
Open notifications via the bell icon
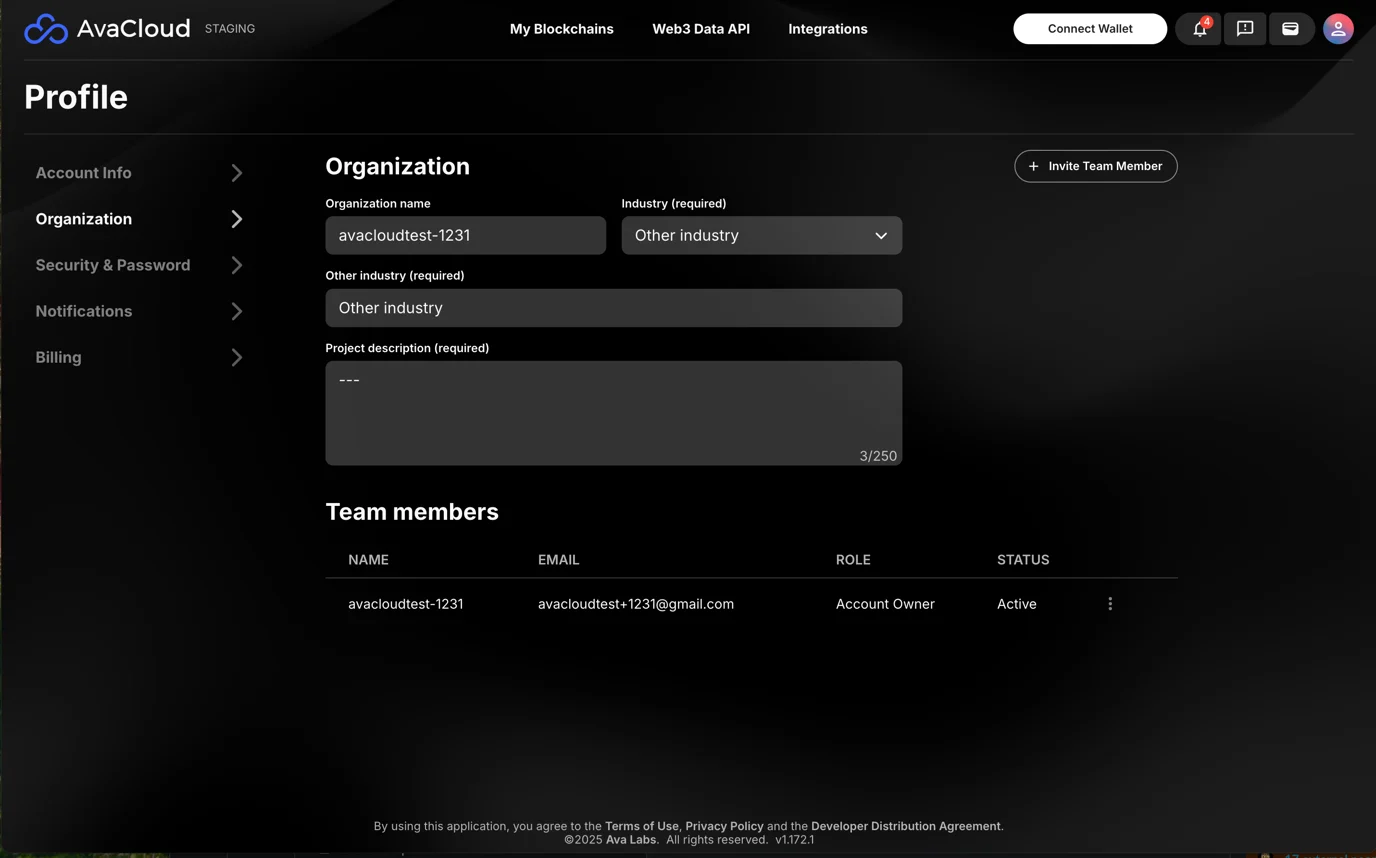coord(1197,29)
